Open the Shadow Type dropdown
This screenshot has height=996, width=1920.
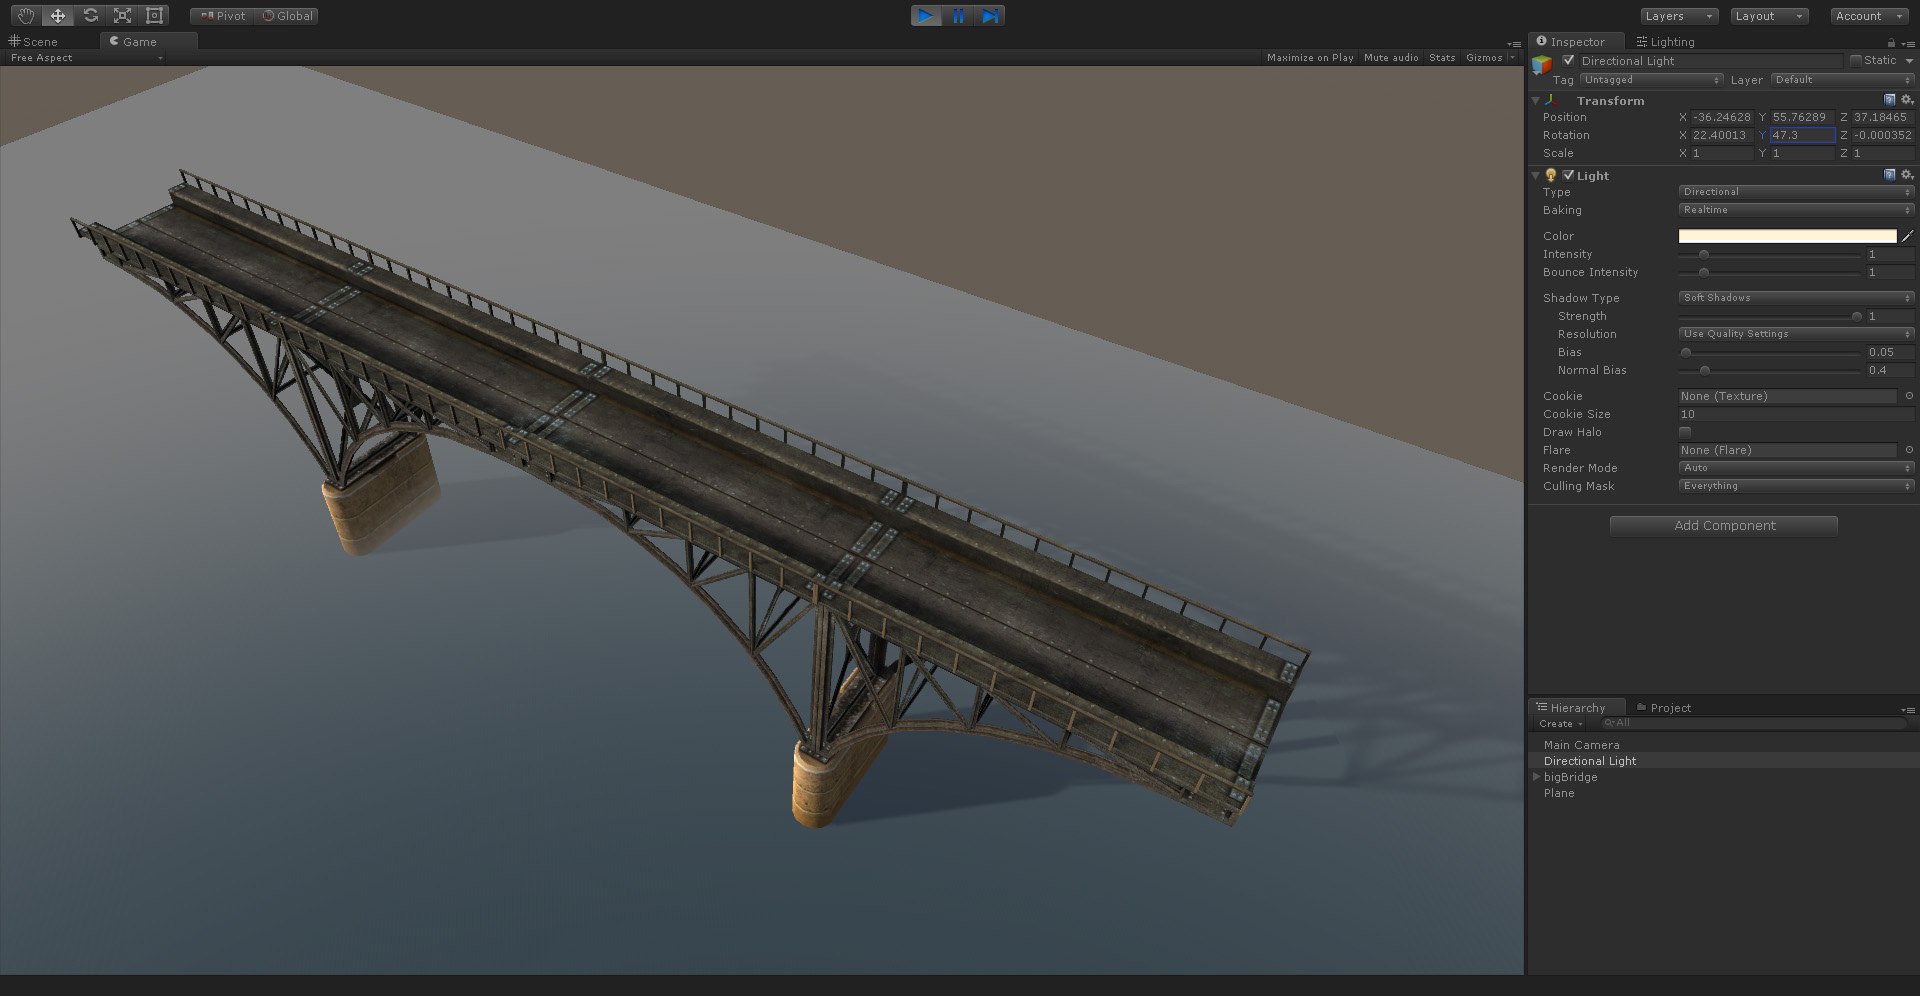pyautogui.click(x=1796, y=298)
